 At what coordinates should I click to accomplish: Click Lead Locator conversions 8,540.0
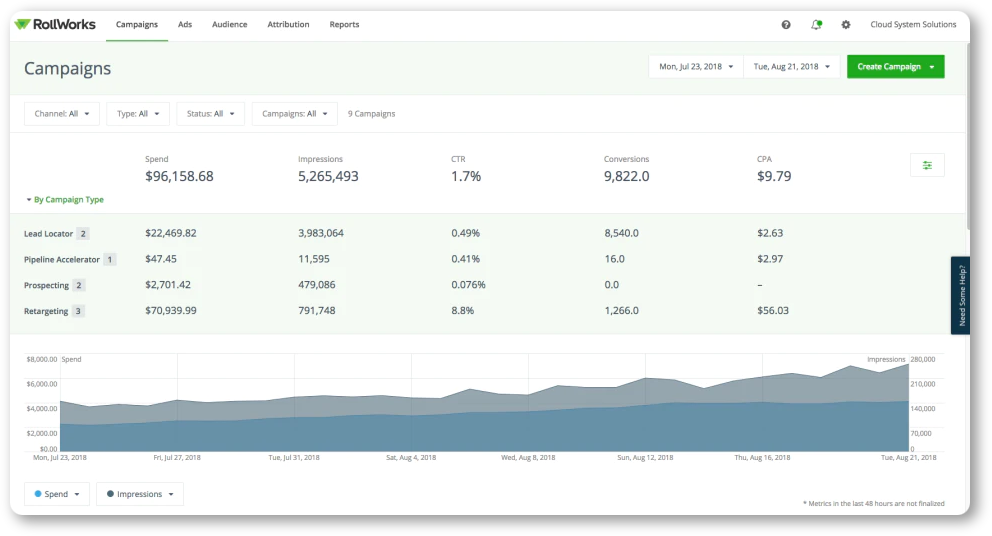click(x=621, y=233)
